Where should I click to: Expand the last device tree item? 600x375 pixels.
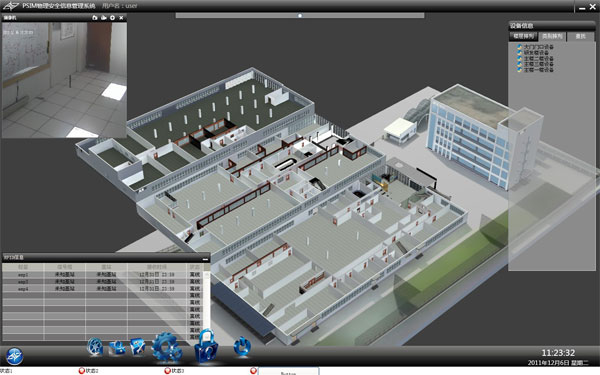(535, 70)
